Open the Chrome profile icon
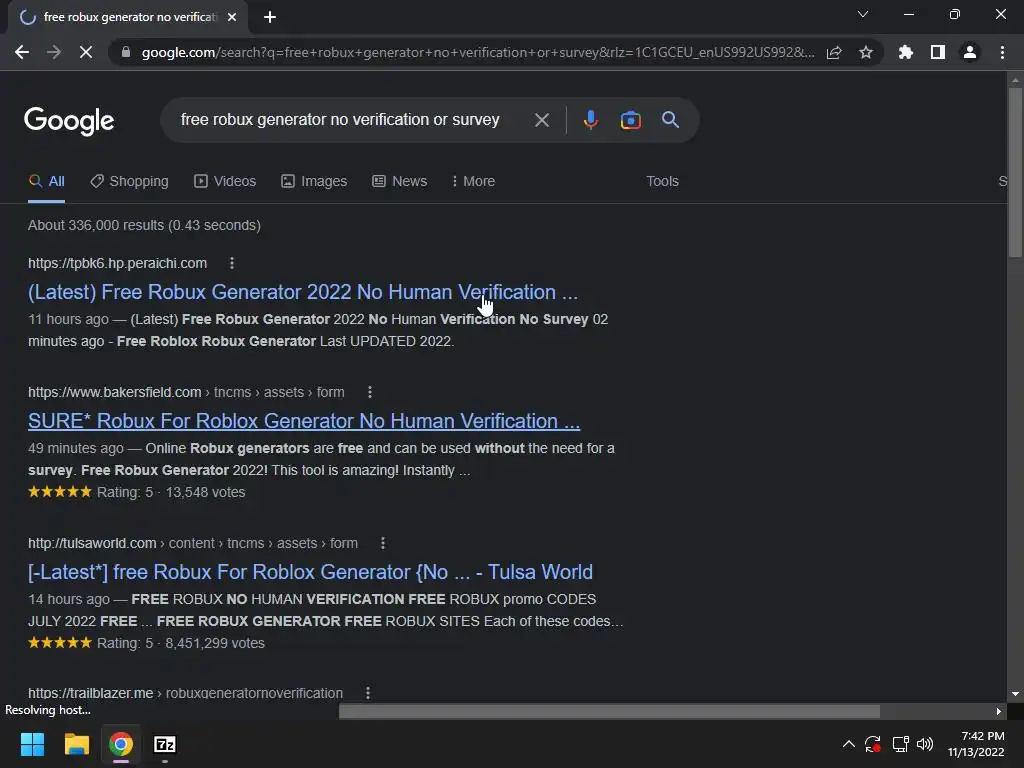 click(970, 52)
